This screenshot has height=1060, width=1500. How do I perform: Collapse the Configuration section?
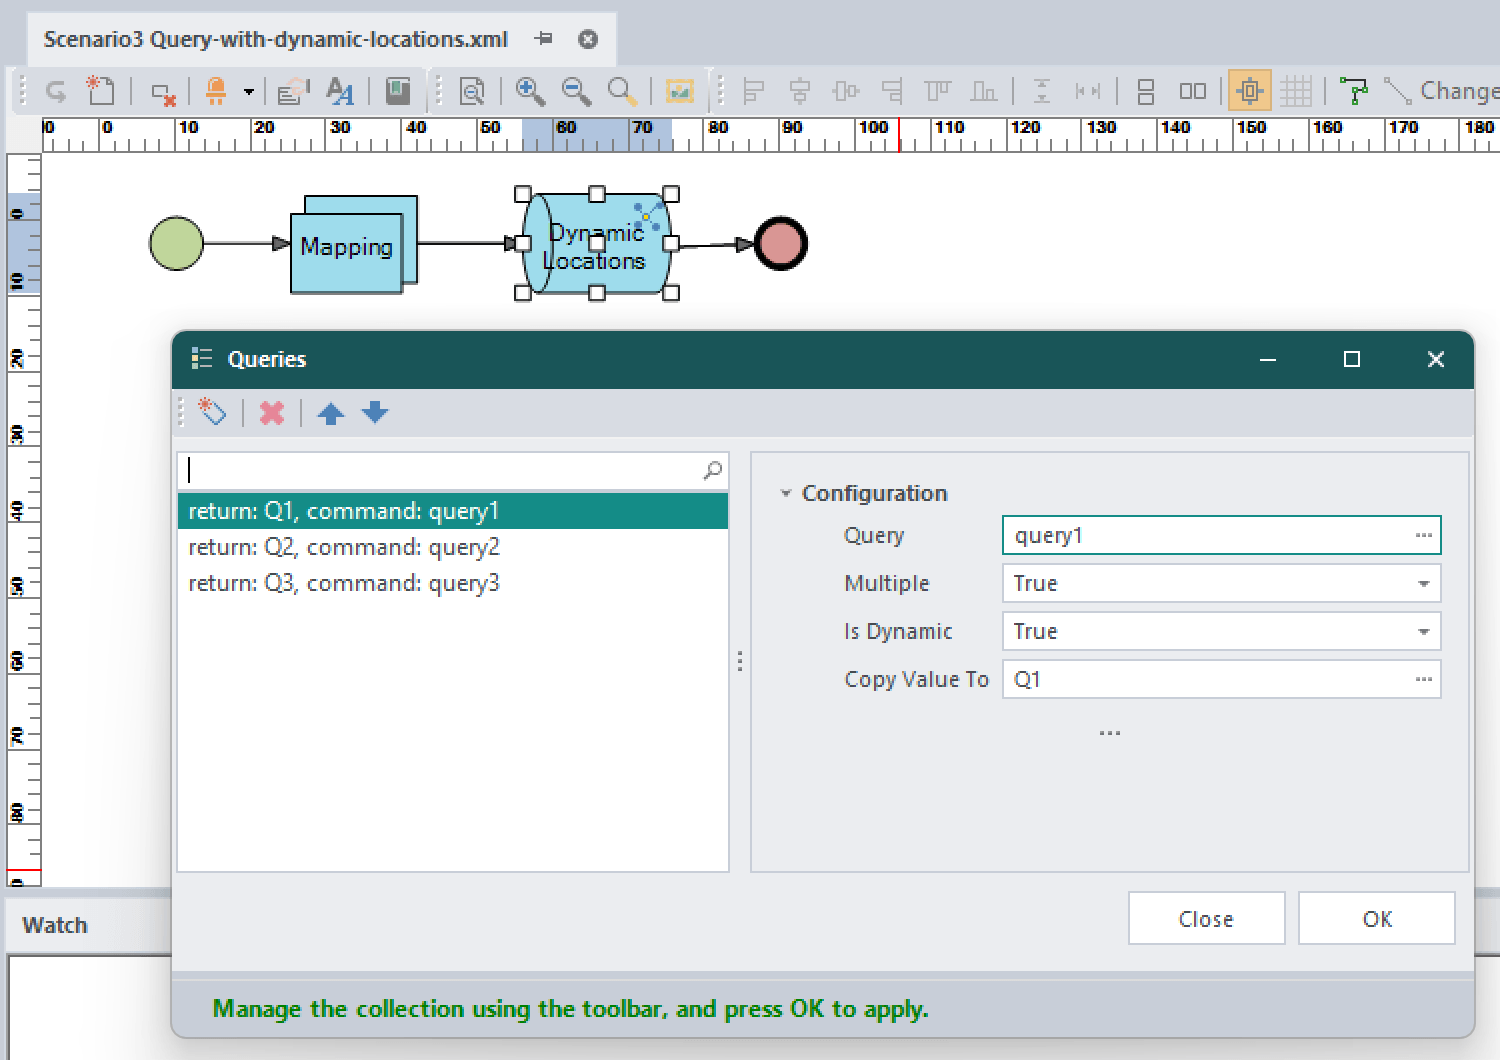[786, 493]
